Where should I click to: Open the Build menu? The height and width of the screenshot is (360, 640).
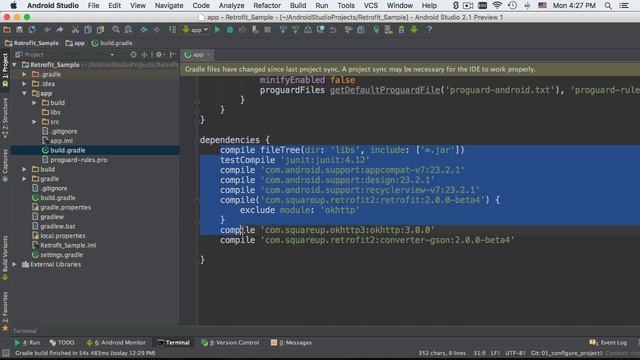[298, 6]
